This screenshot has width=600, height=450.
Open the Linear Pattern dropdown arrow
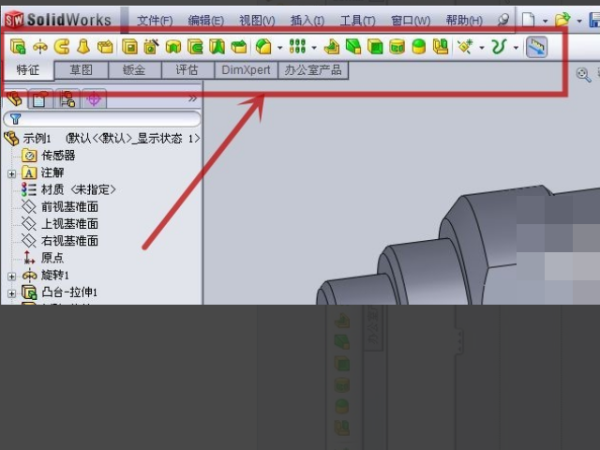tap(314, 48)
